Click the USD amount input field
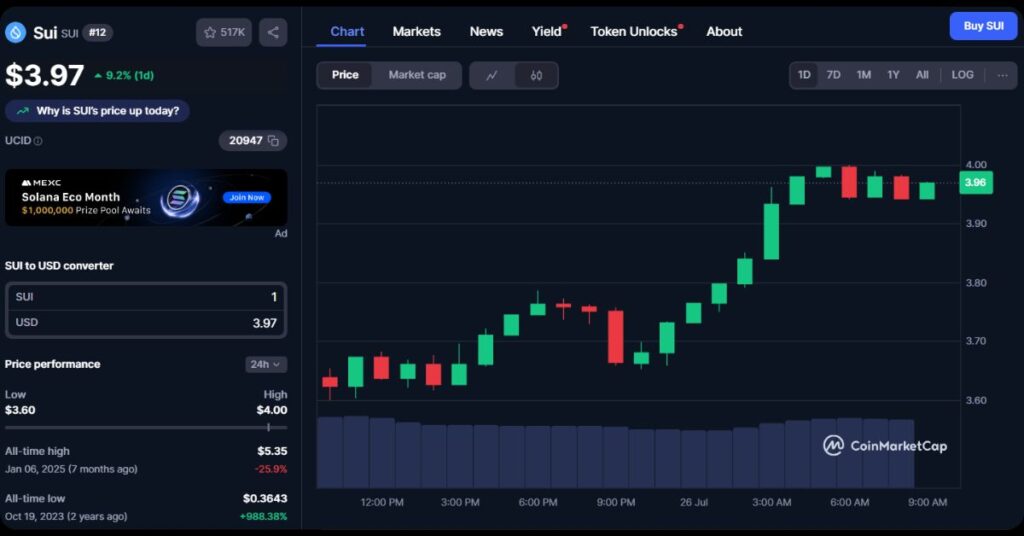The height and width of the screenshot is (536, 1024). [146, 323]
